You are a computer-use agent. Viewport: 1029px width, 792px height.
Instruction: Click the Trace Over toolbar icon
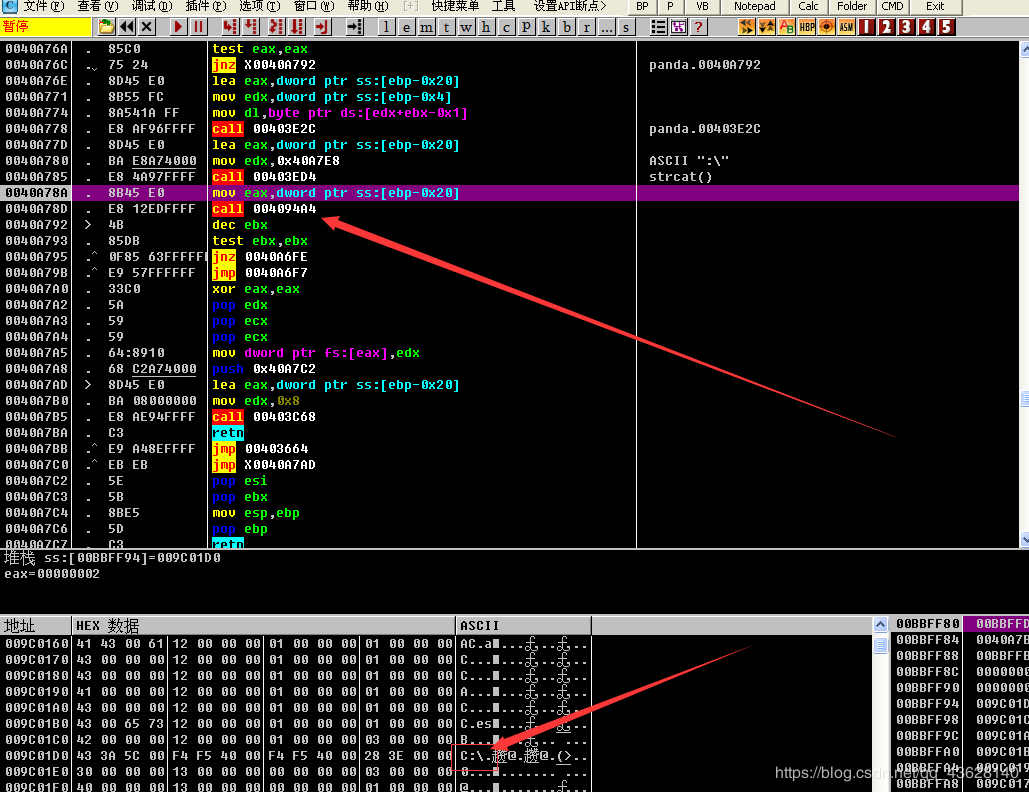(298, 27)
